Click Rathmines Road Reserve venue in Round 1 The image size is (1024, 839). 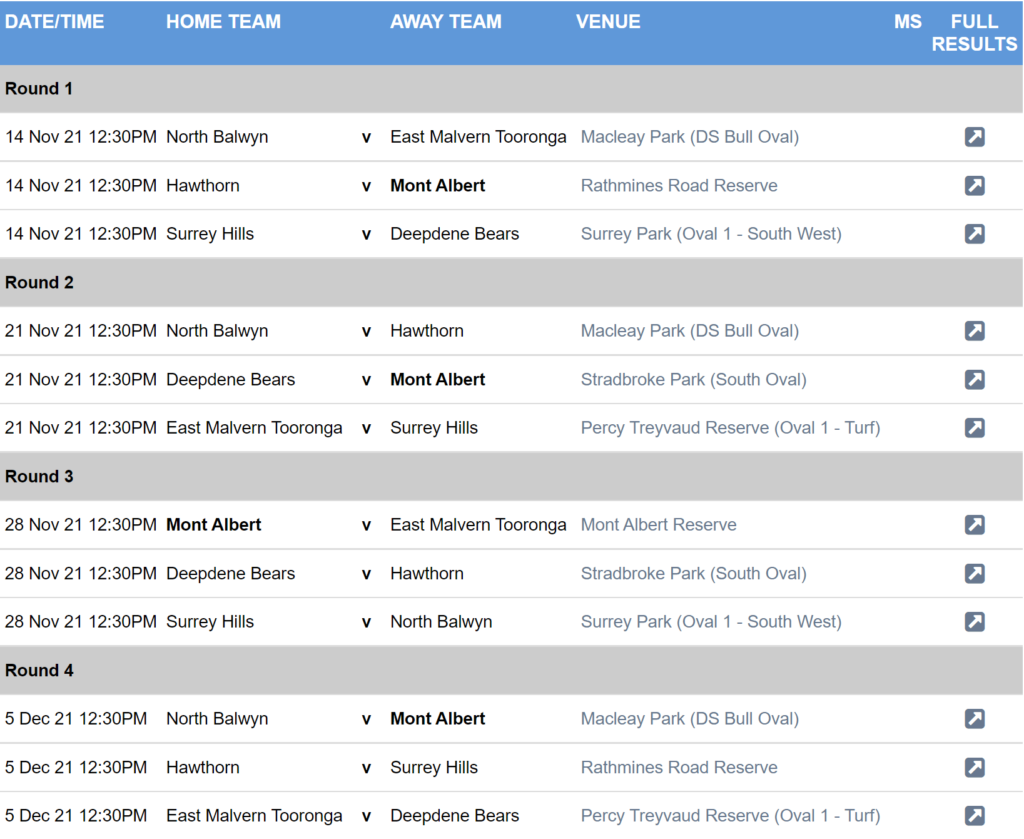[678, 185]
